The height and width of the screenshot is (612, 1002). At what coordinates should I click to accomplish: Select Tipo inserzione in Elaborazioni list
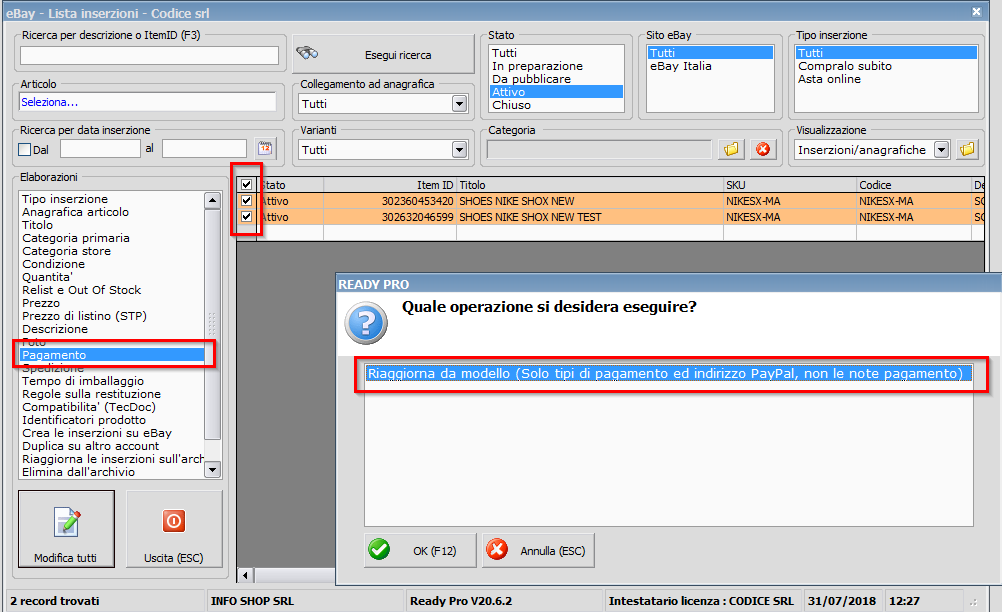(x=112, y=199)
